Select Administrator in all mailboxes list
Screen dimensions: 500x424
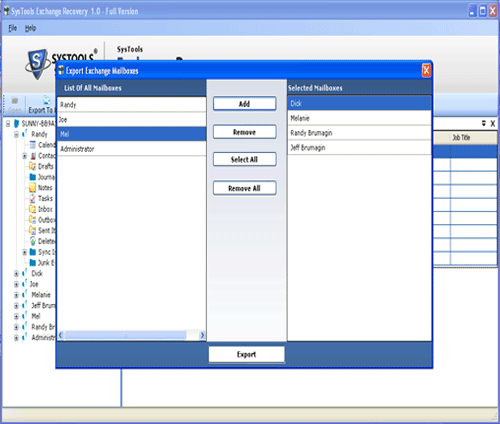point(132,149)
